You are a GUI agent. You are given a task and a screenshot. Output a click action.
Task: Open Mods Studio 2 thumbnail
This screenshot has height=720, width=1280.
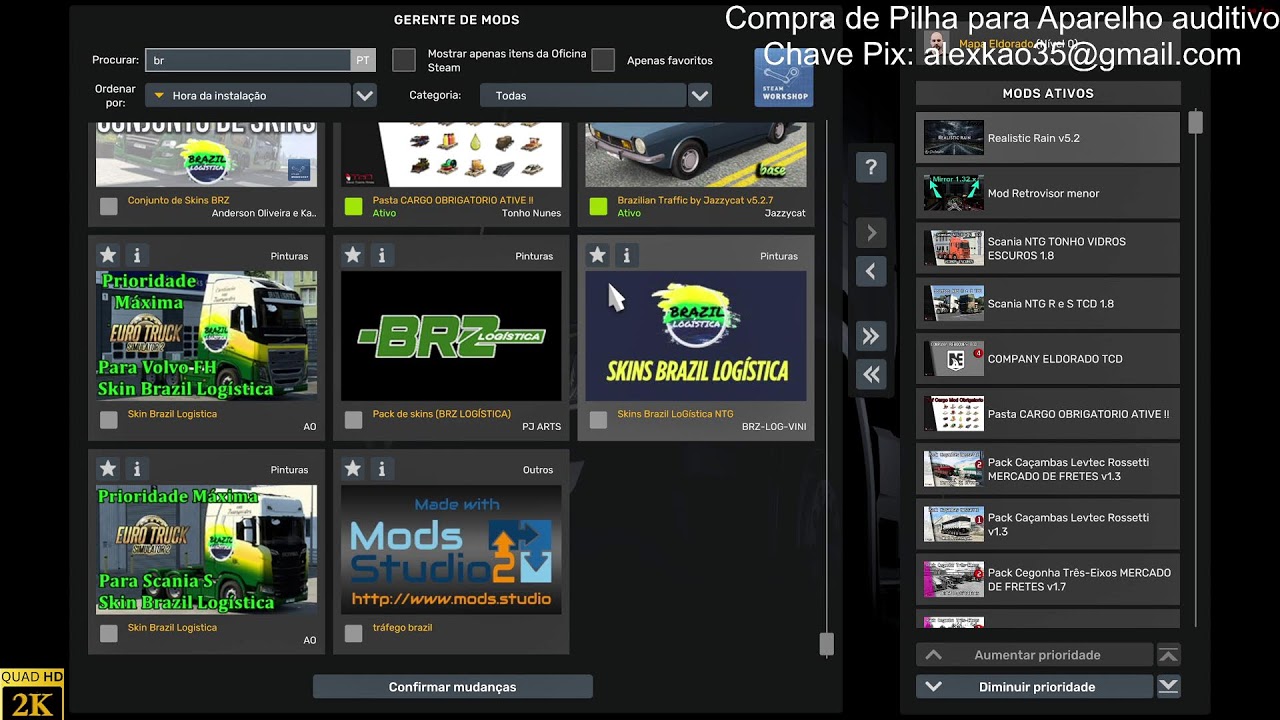click(x=451, y=549)
